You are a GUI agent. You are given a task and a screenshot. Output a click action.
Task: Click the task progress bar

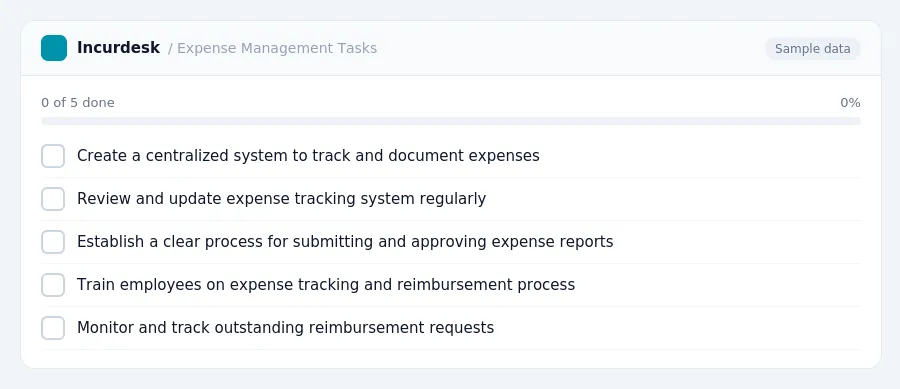tap(451, 121)
